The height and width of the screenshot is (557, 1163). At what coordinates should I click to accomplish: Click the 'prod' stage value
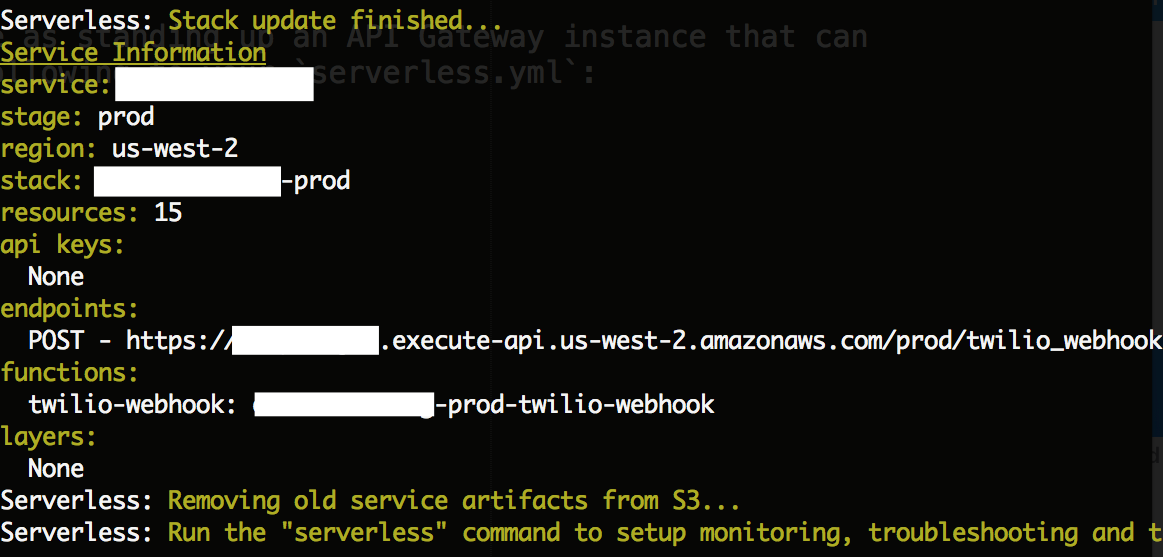tap(126, 117)
